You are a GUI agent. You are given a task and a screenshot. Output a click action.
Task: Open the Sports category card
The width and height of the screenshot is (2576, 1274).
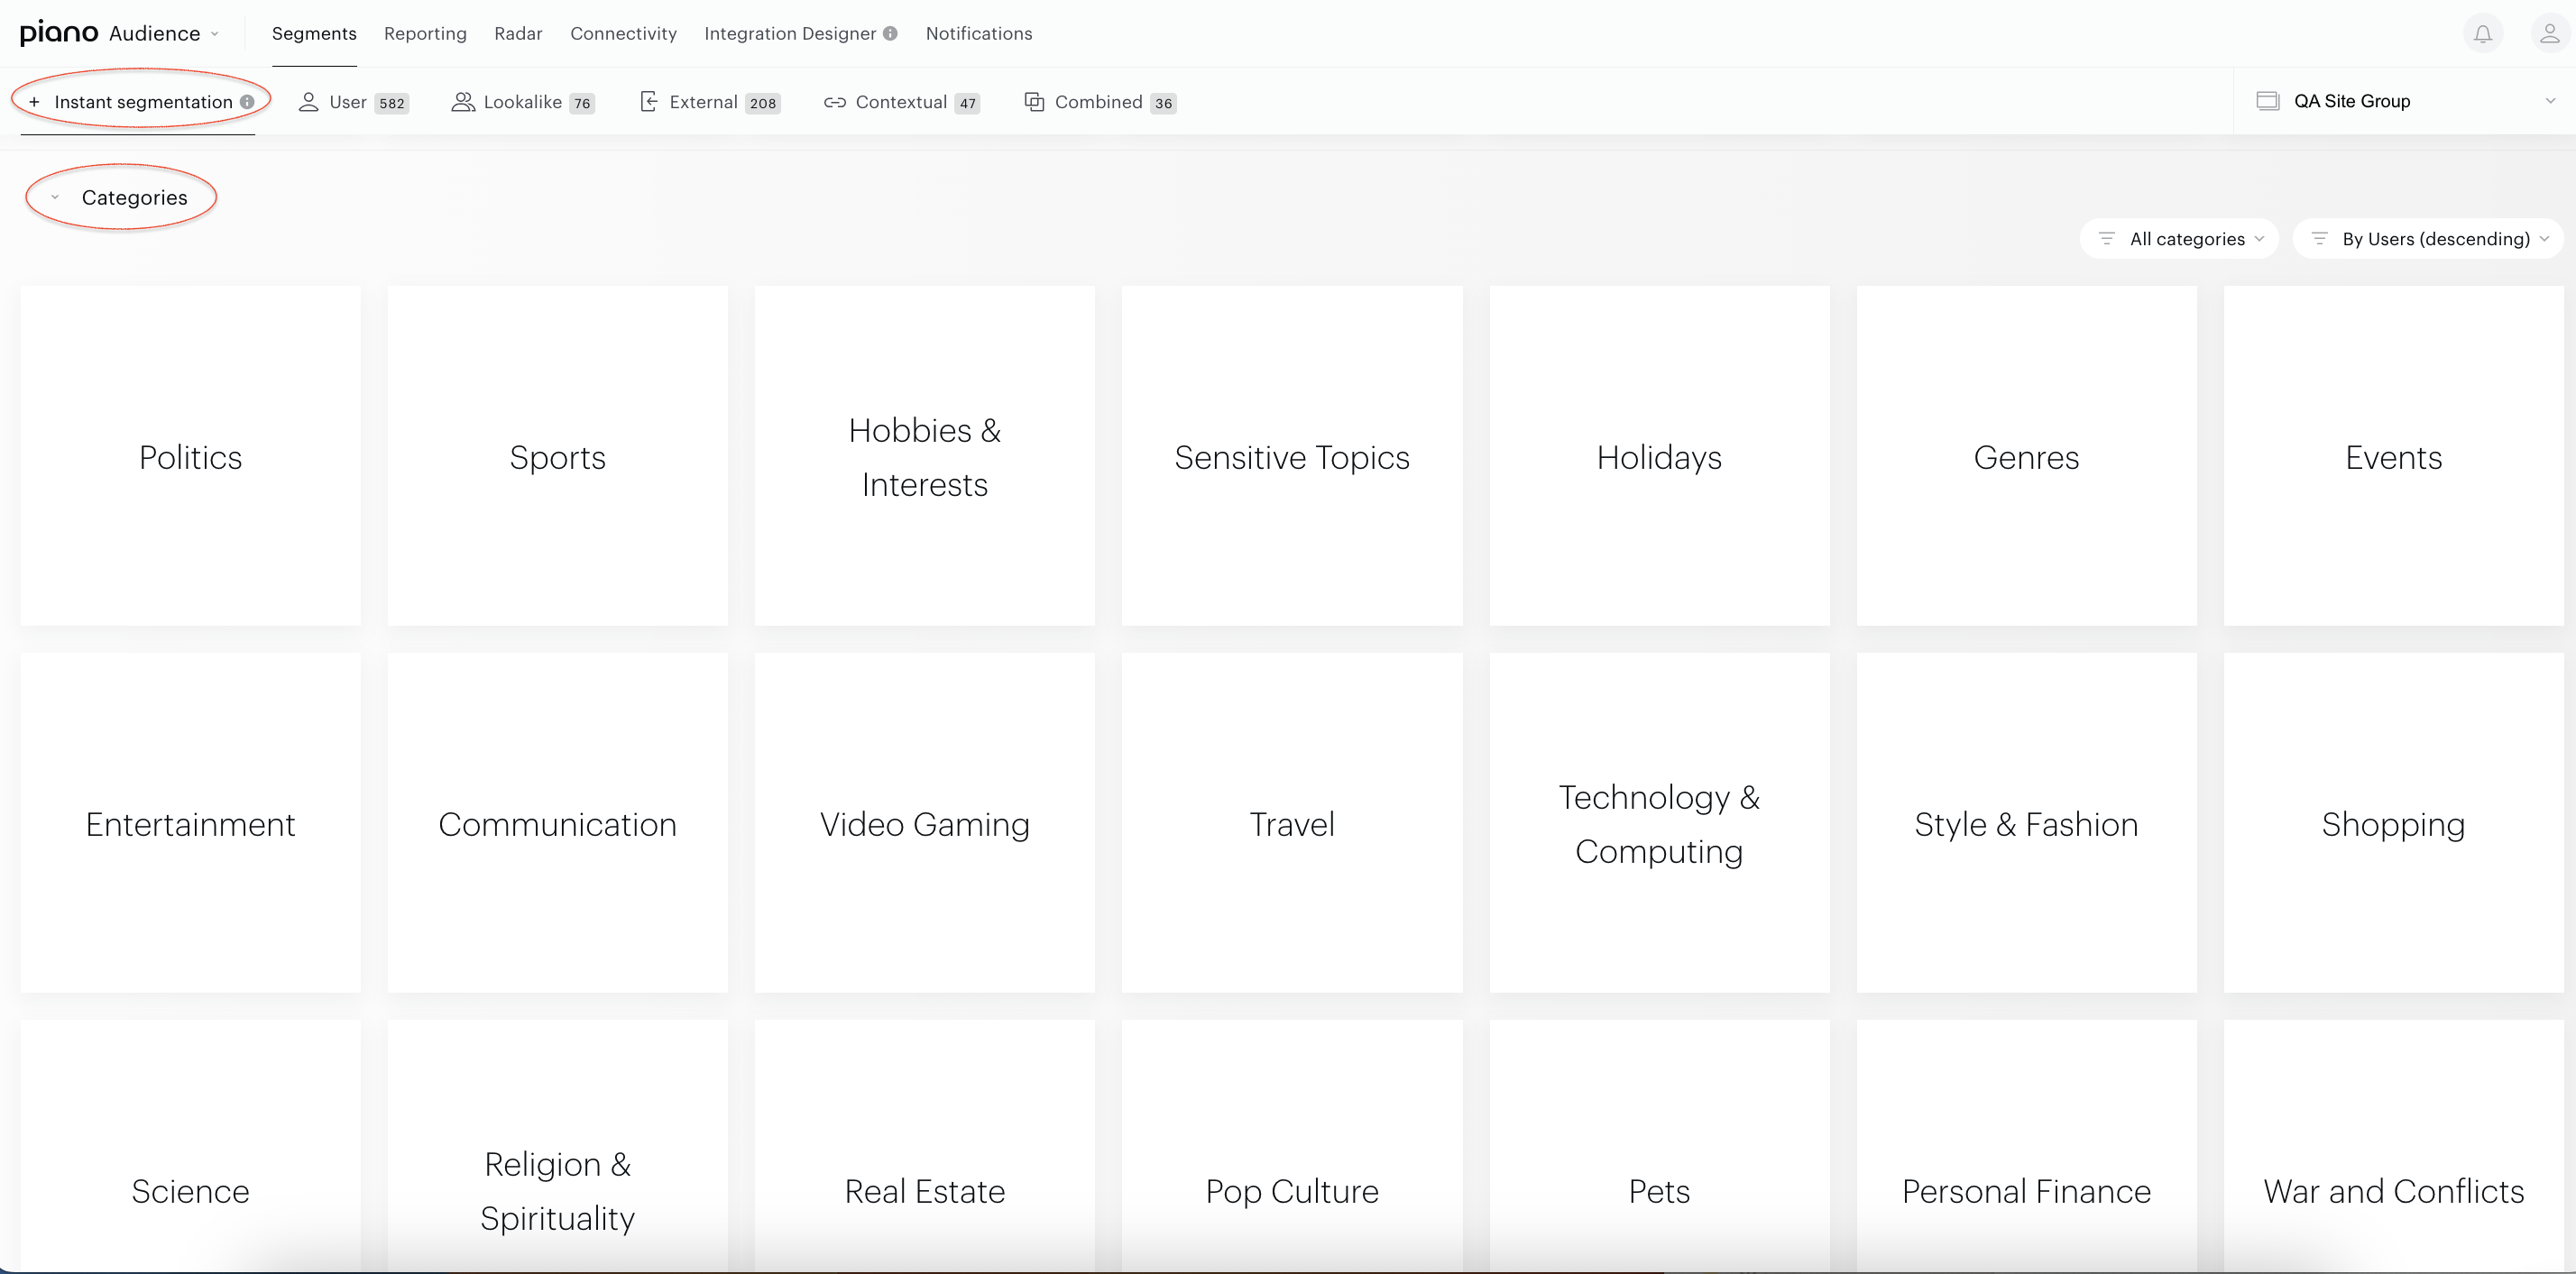tap(557, 456)
